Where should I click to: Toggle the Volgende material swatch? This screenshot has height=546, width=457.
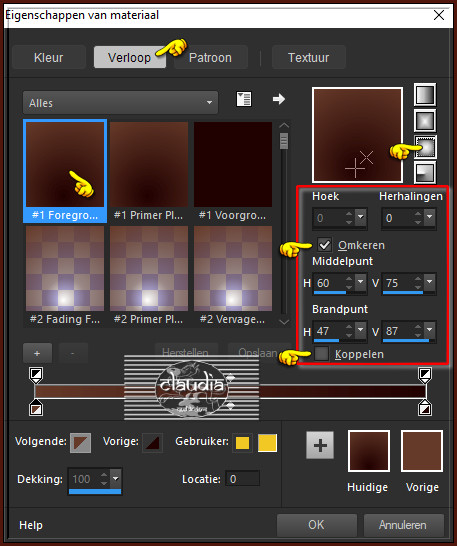pyautogui.click(x=80, y=443)
